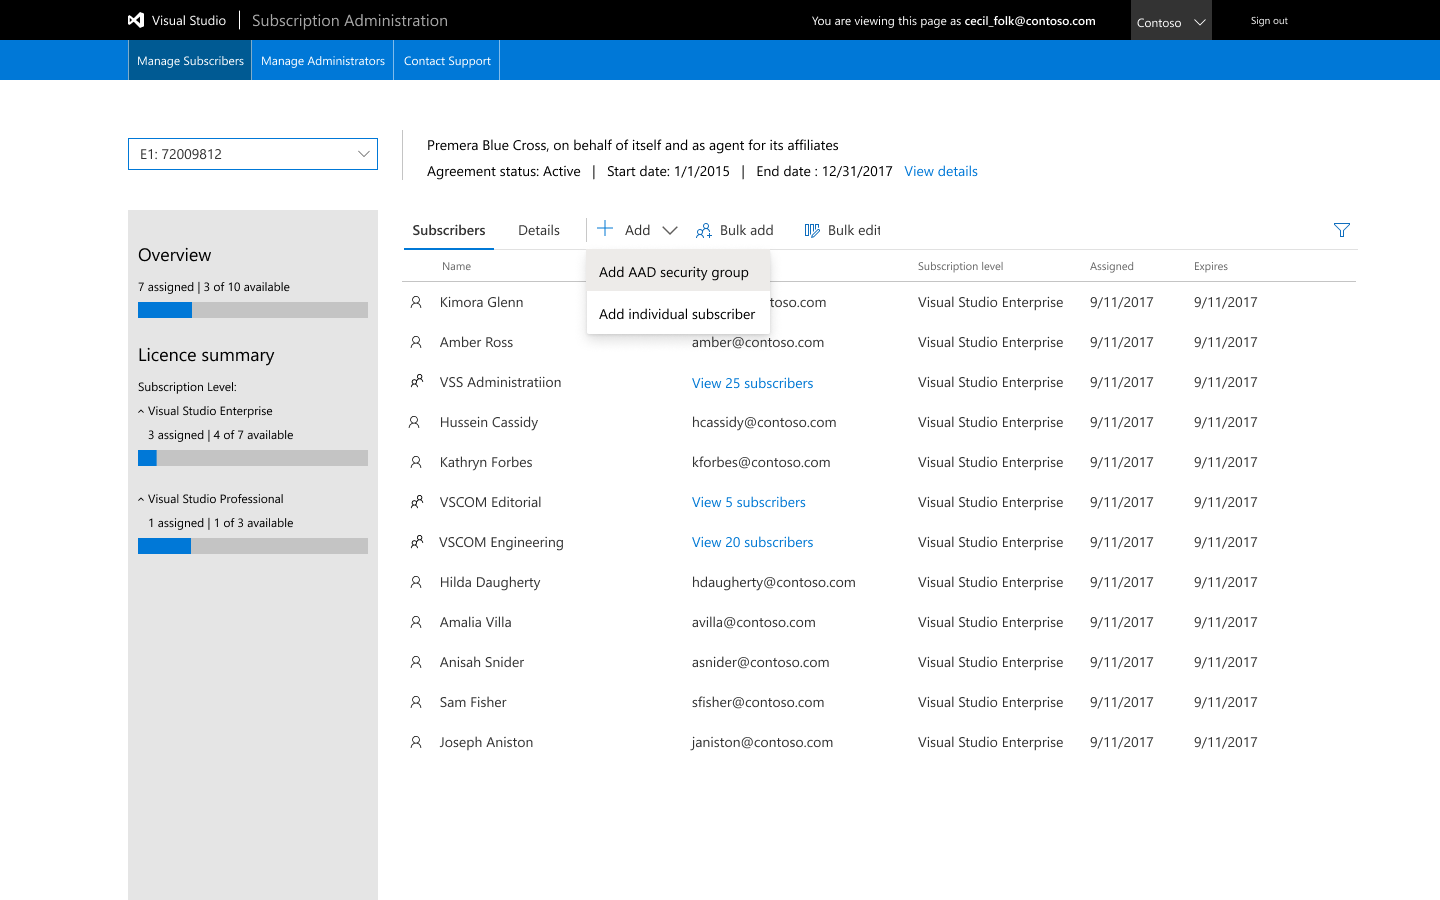
Task: Select the Kimora Glenn name
Action: click(481, 302)
